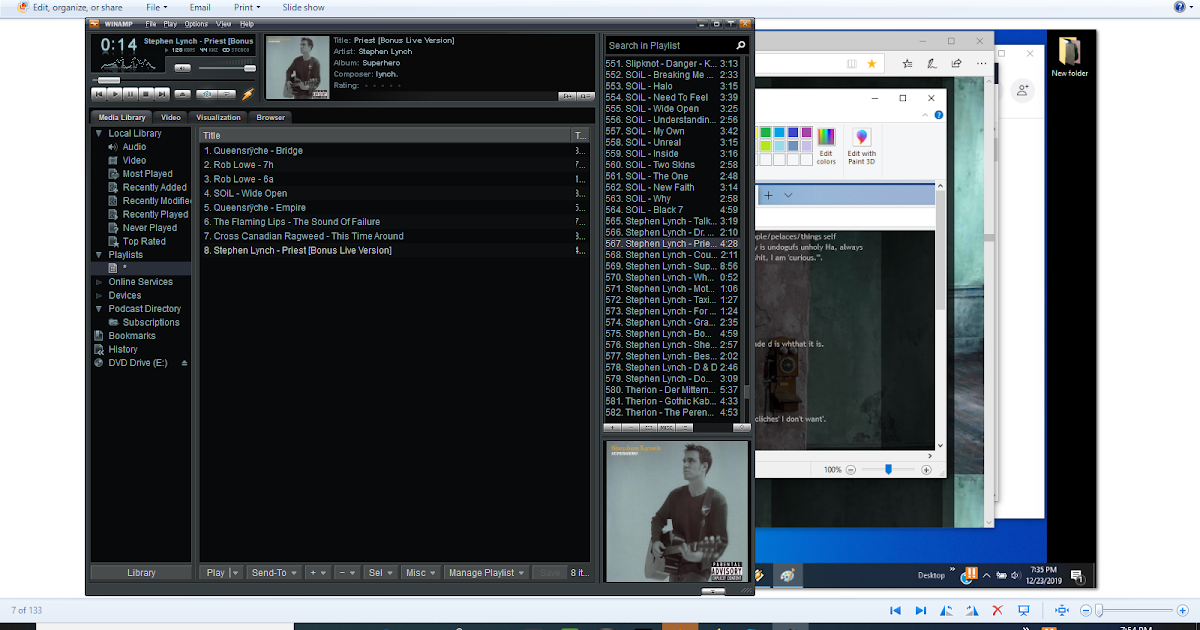Screen dimensions: 1200x630
Task: Click the Play button below the playlist
Action: coord(215,573)
